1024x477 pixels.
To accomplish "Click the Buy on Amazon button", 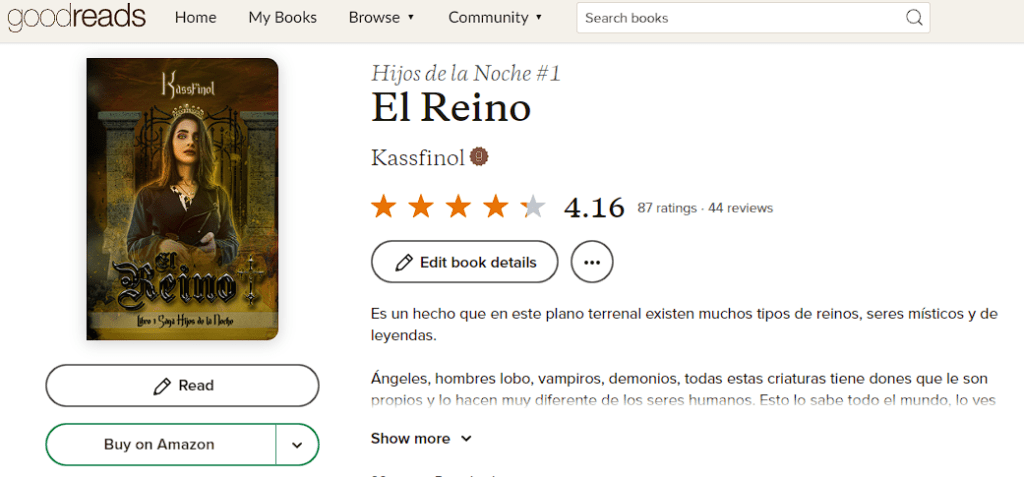I will coord(160,444).
